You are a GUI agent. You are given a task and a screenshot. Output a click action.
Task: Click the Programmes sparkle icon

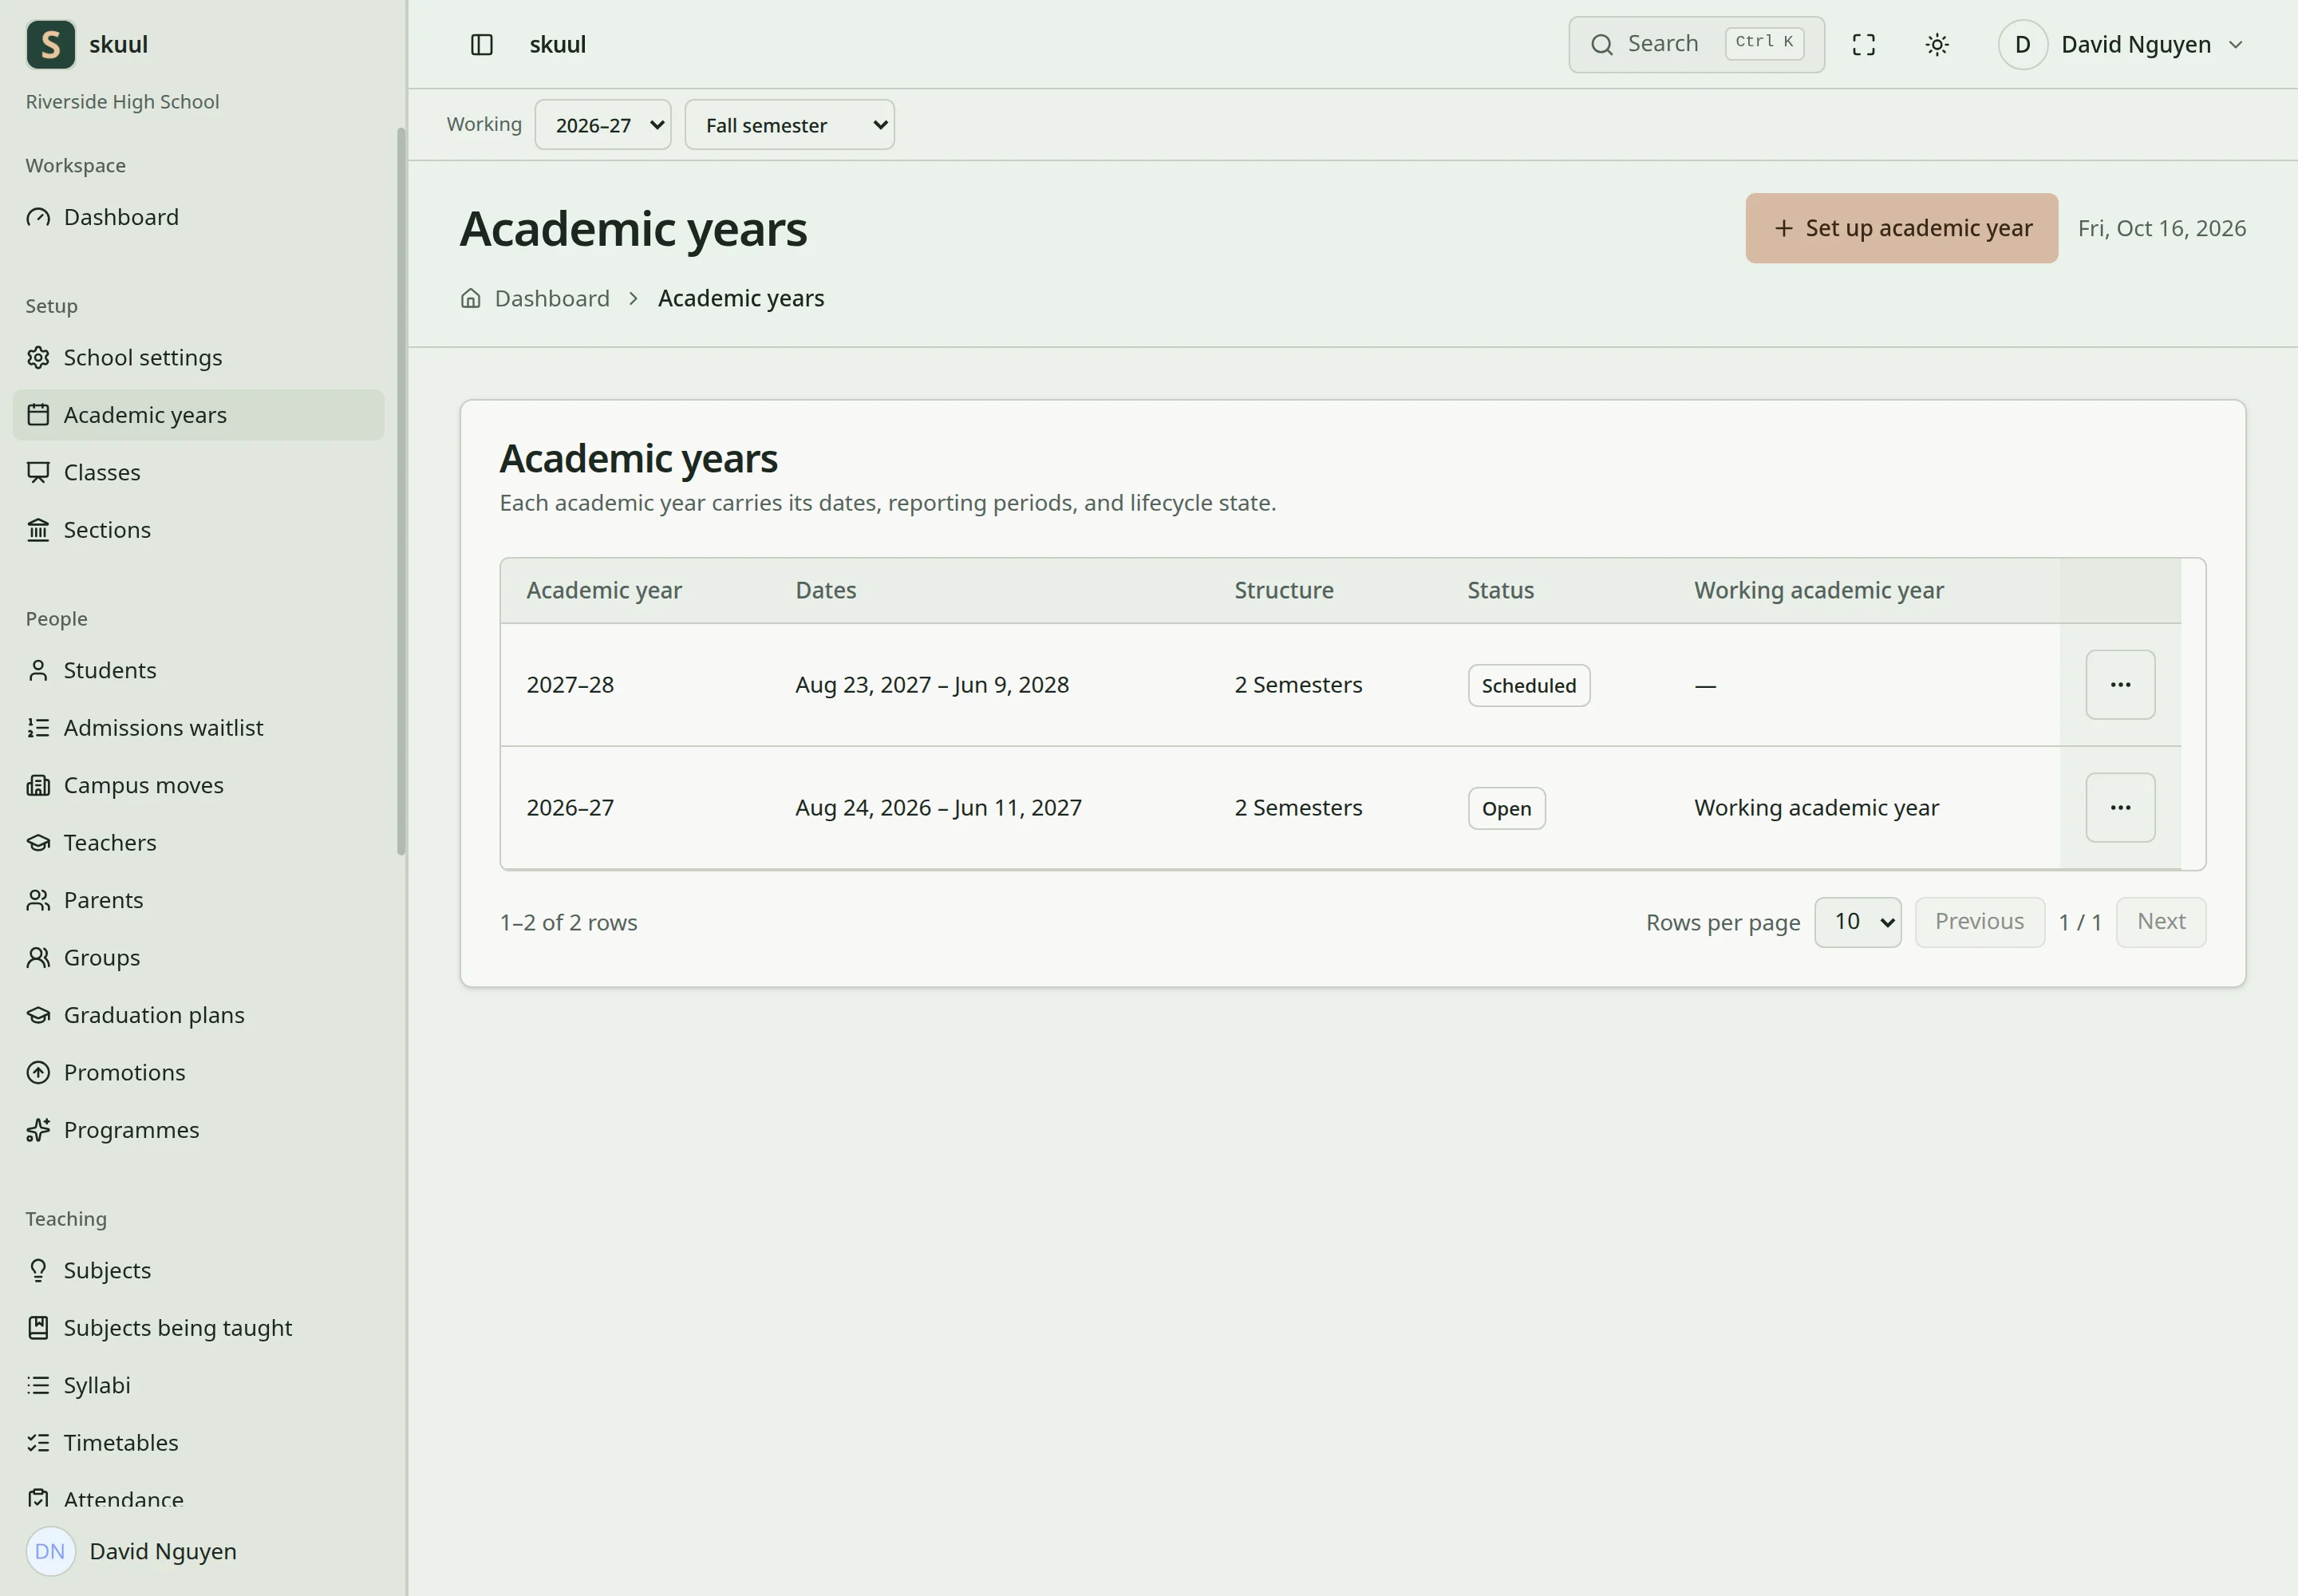tap(38, 1130)
